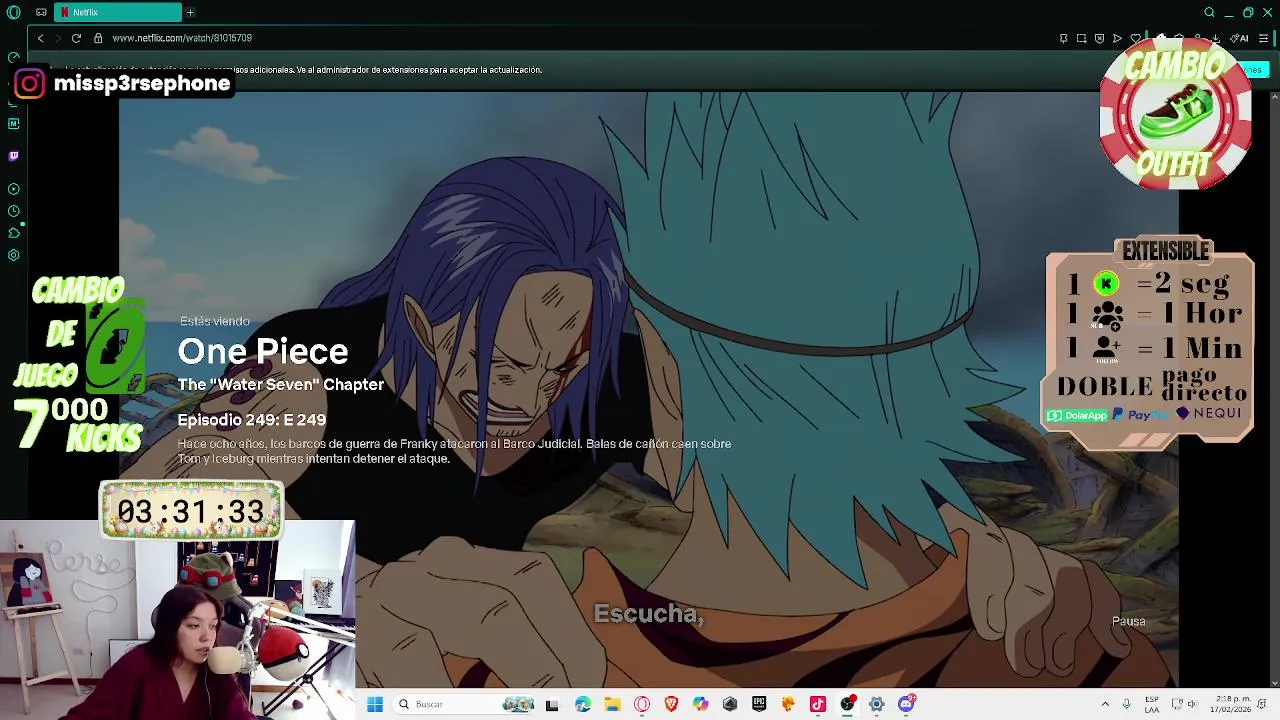The width and height of the screenshot is (1280, 720).
Task: Open File Explorer from taskbar
Action: pyautogui.click(x=612, y=704)
